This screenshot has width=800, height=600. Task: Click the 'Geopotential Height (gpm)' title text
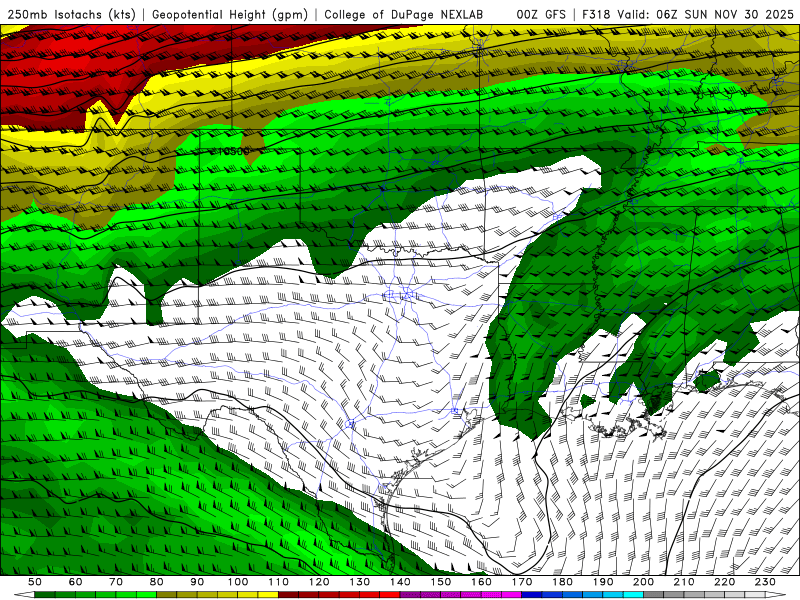pos(230,14)
